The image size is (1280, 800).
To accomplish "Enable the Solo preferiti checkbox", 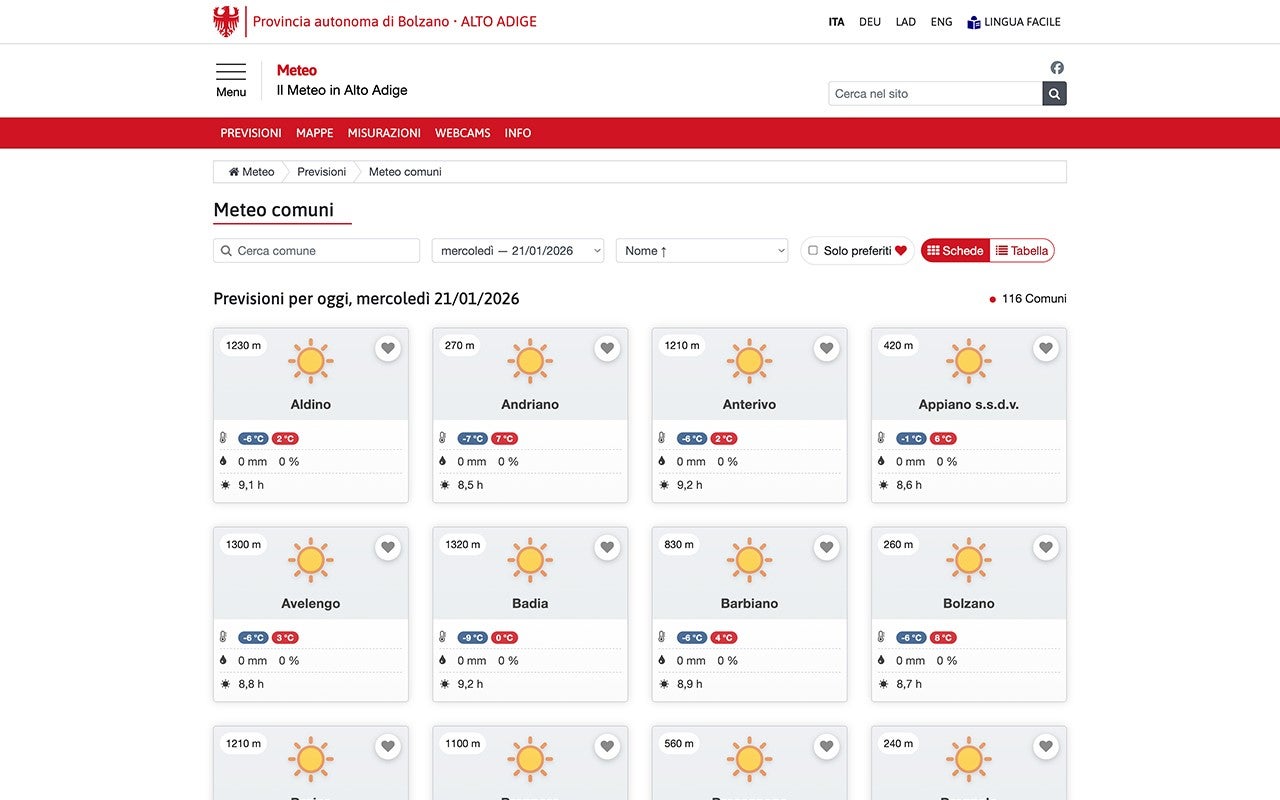I will [813, 251].
